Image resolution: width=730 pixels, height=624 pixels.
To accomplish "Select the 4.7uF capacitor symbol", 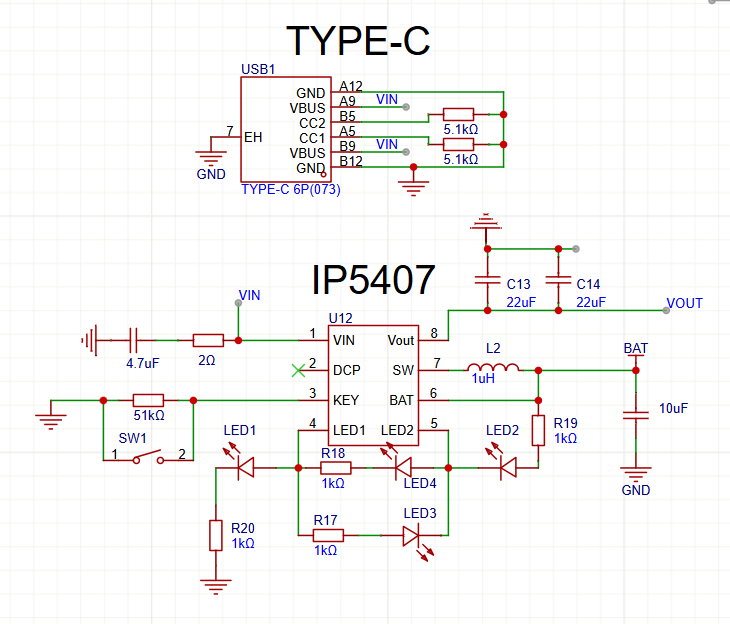I will [133, 340].
